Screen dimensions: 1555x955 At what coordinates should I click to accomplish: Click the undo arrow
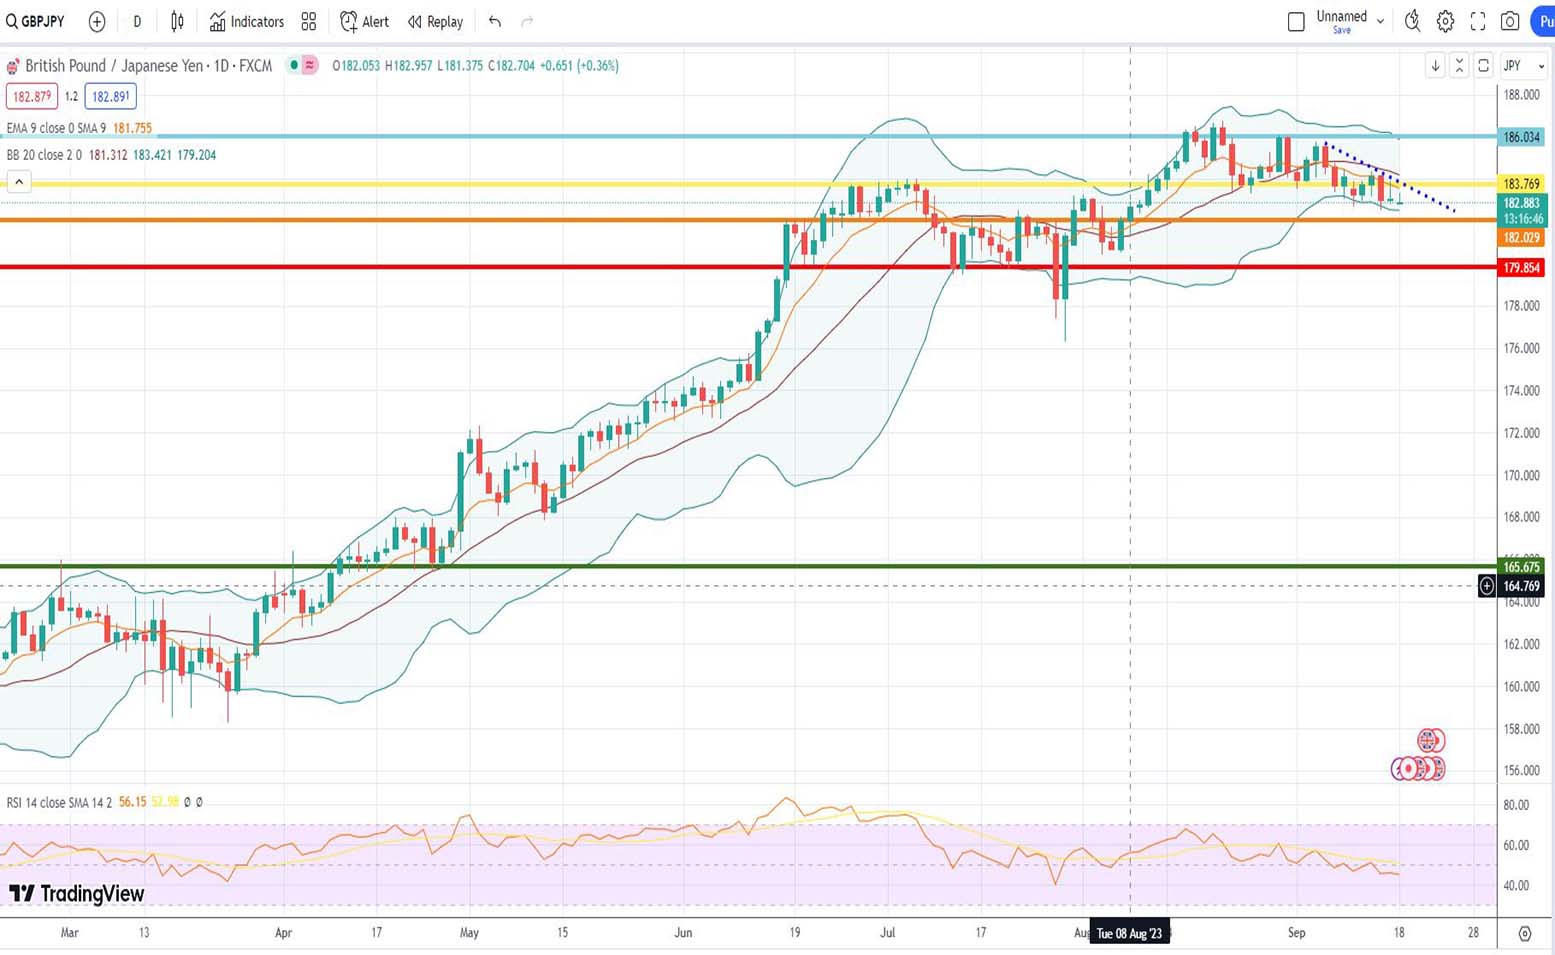point(495,21)
